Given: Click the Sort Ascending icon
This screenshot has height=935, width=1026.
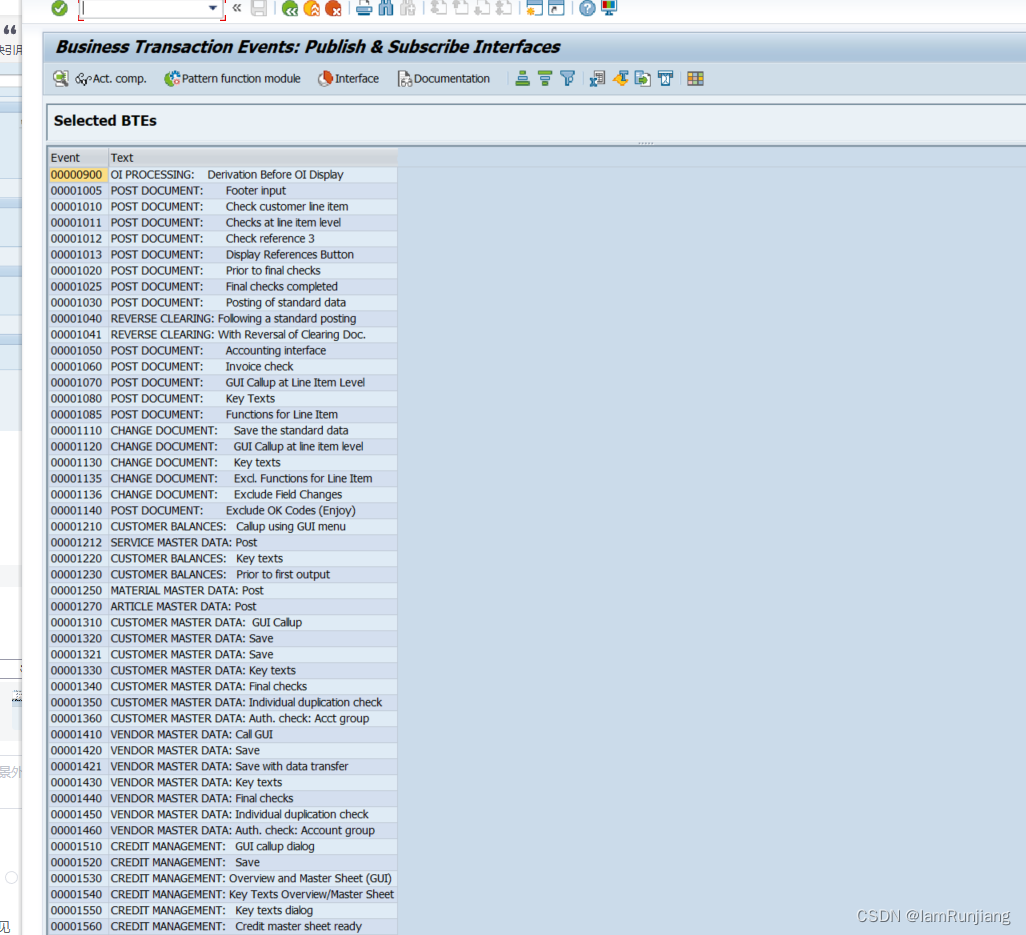Looking at the screenshot, I should pyautogui.click(x=522, y=79).
